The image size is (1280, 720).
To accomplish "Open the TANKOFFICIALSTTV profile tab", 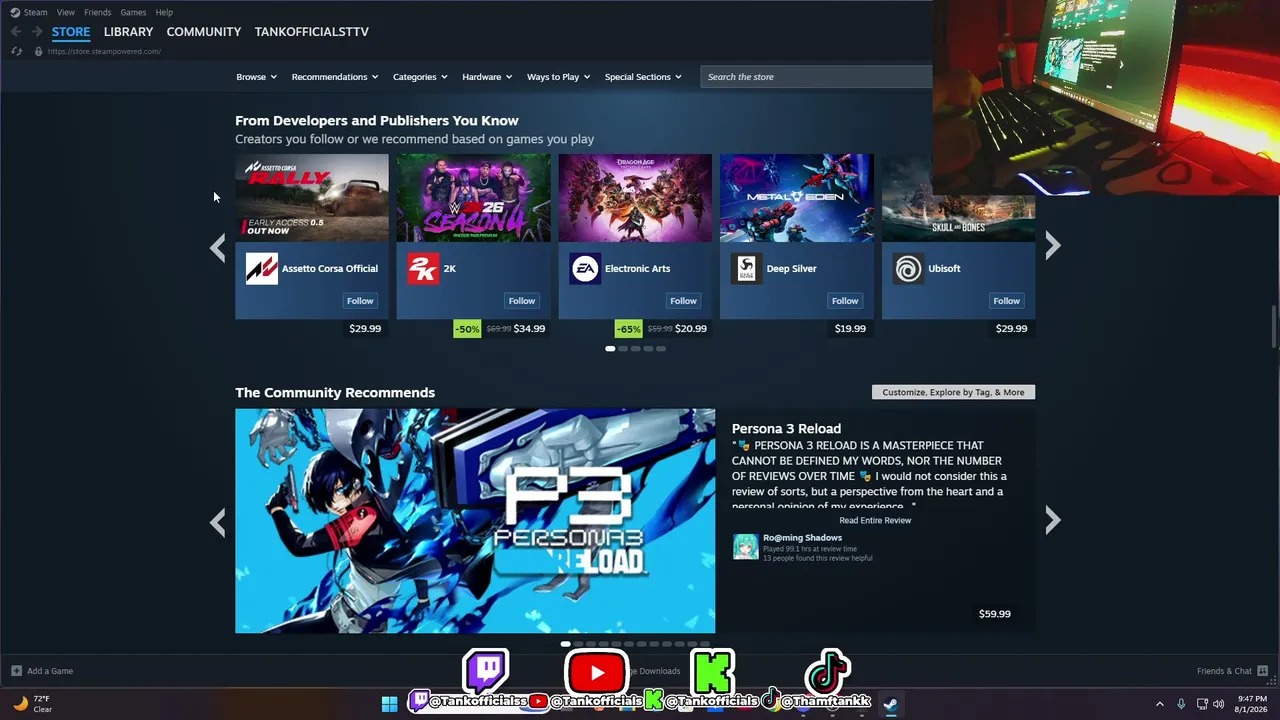I will (312, 32).
